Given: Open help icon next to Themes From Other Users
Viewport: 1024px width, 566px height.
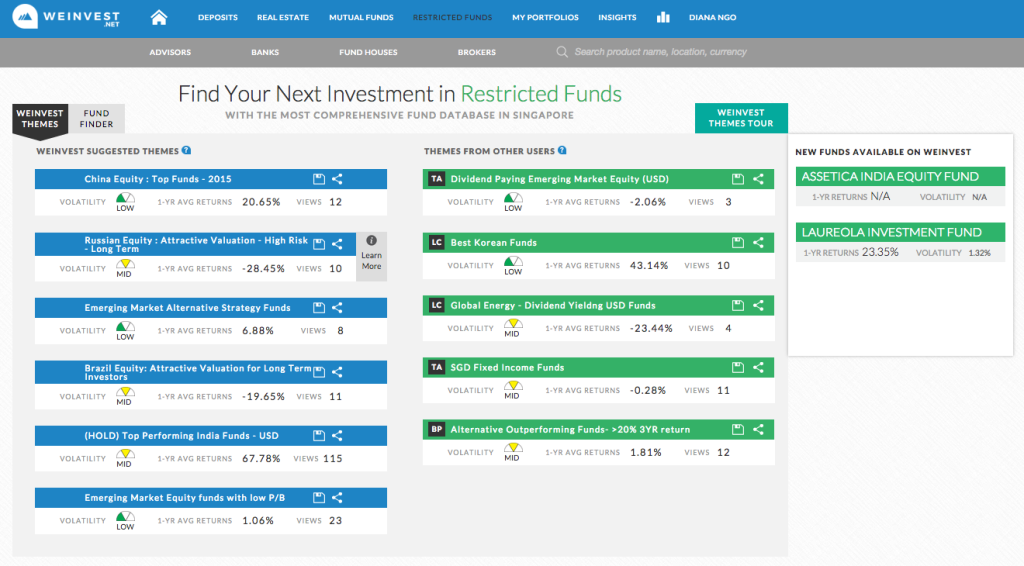Looking at the screenshot, I should click(x=562, y=151).
